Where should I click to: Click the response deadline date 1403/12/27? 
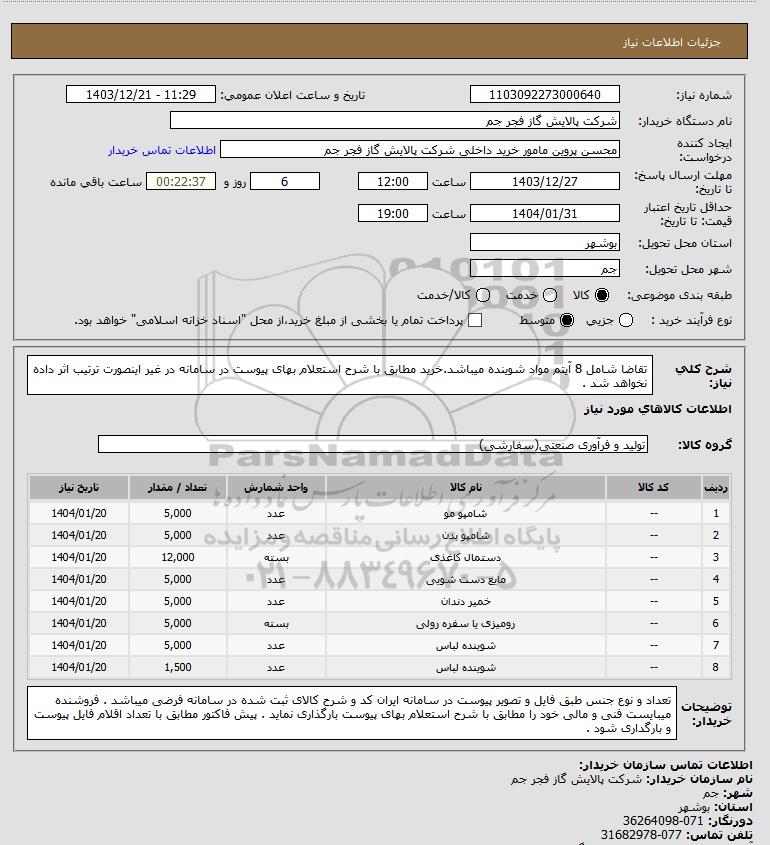(x=545, y=181)
